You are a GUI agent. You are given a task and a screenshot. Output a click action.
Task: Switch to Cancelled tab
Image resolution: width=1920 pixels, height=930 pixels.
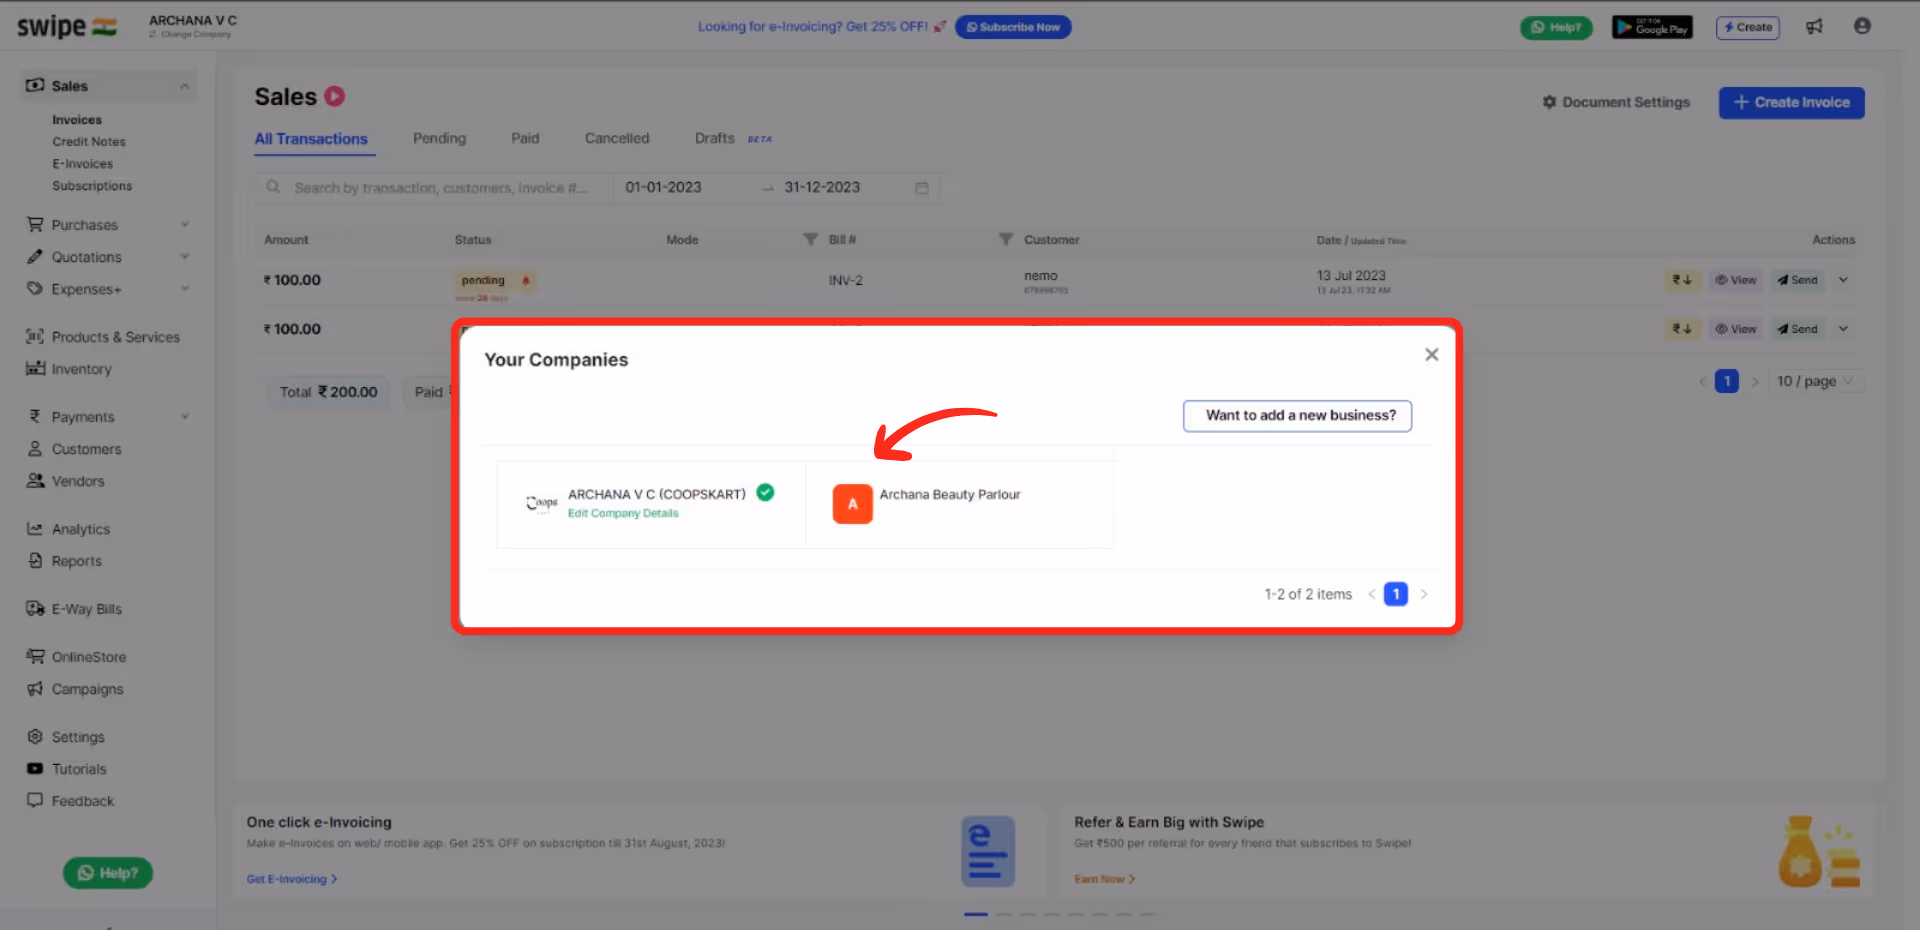[617, 138]
